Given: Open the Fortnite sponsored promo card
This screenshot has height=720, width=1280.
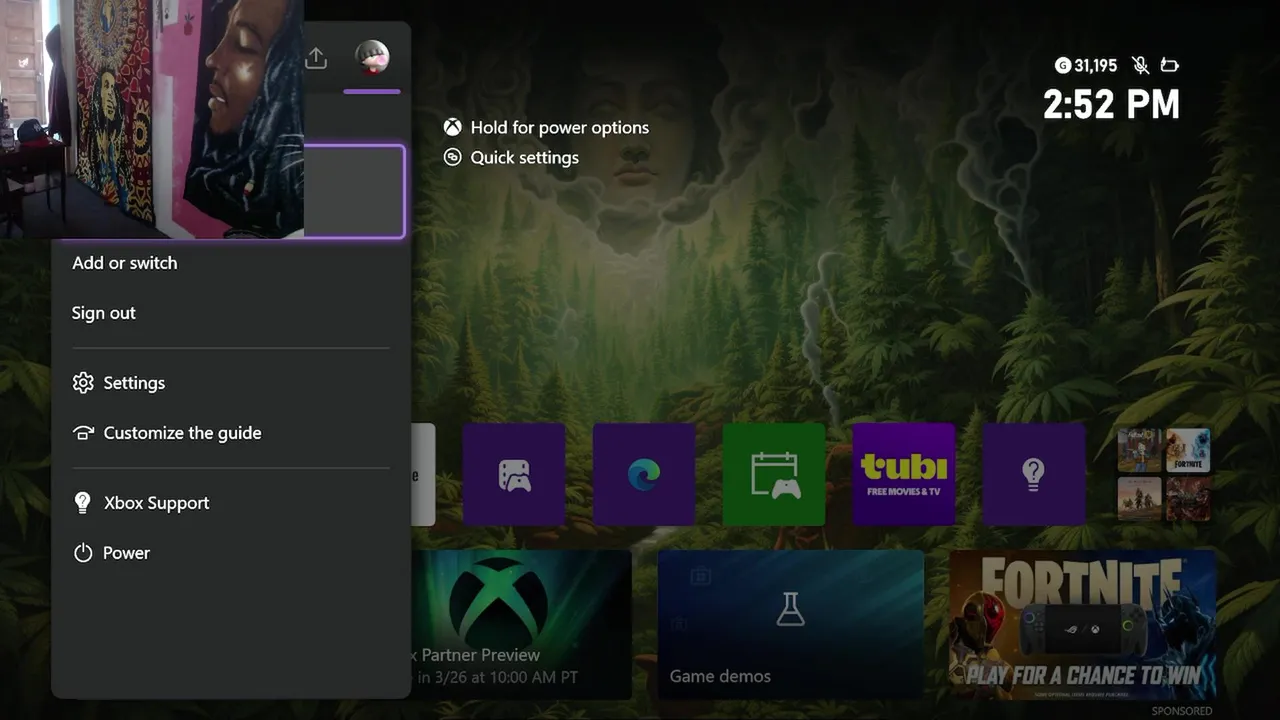Looking at the screenshot, I should point(1082,624).
